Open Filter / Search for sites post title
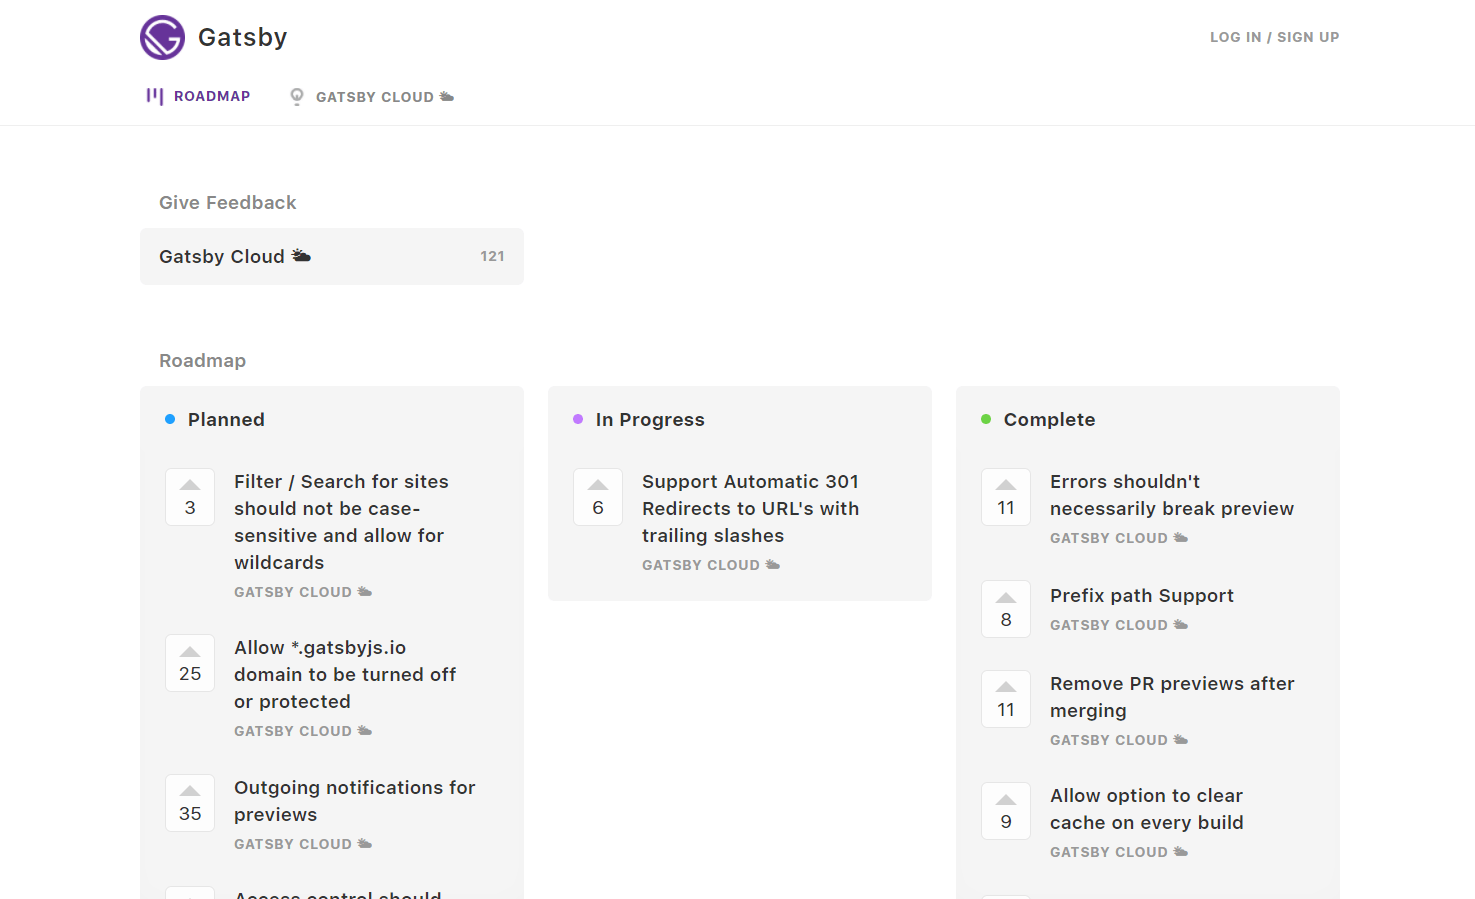Screen dimensions: 1475x899 (x=341, y=522)
